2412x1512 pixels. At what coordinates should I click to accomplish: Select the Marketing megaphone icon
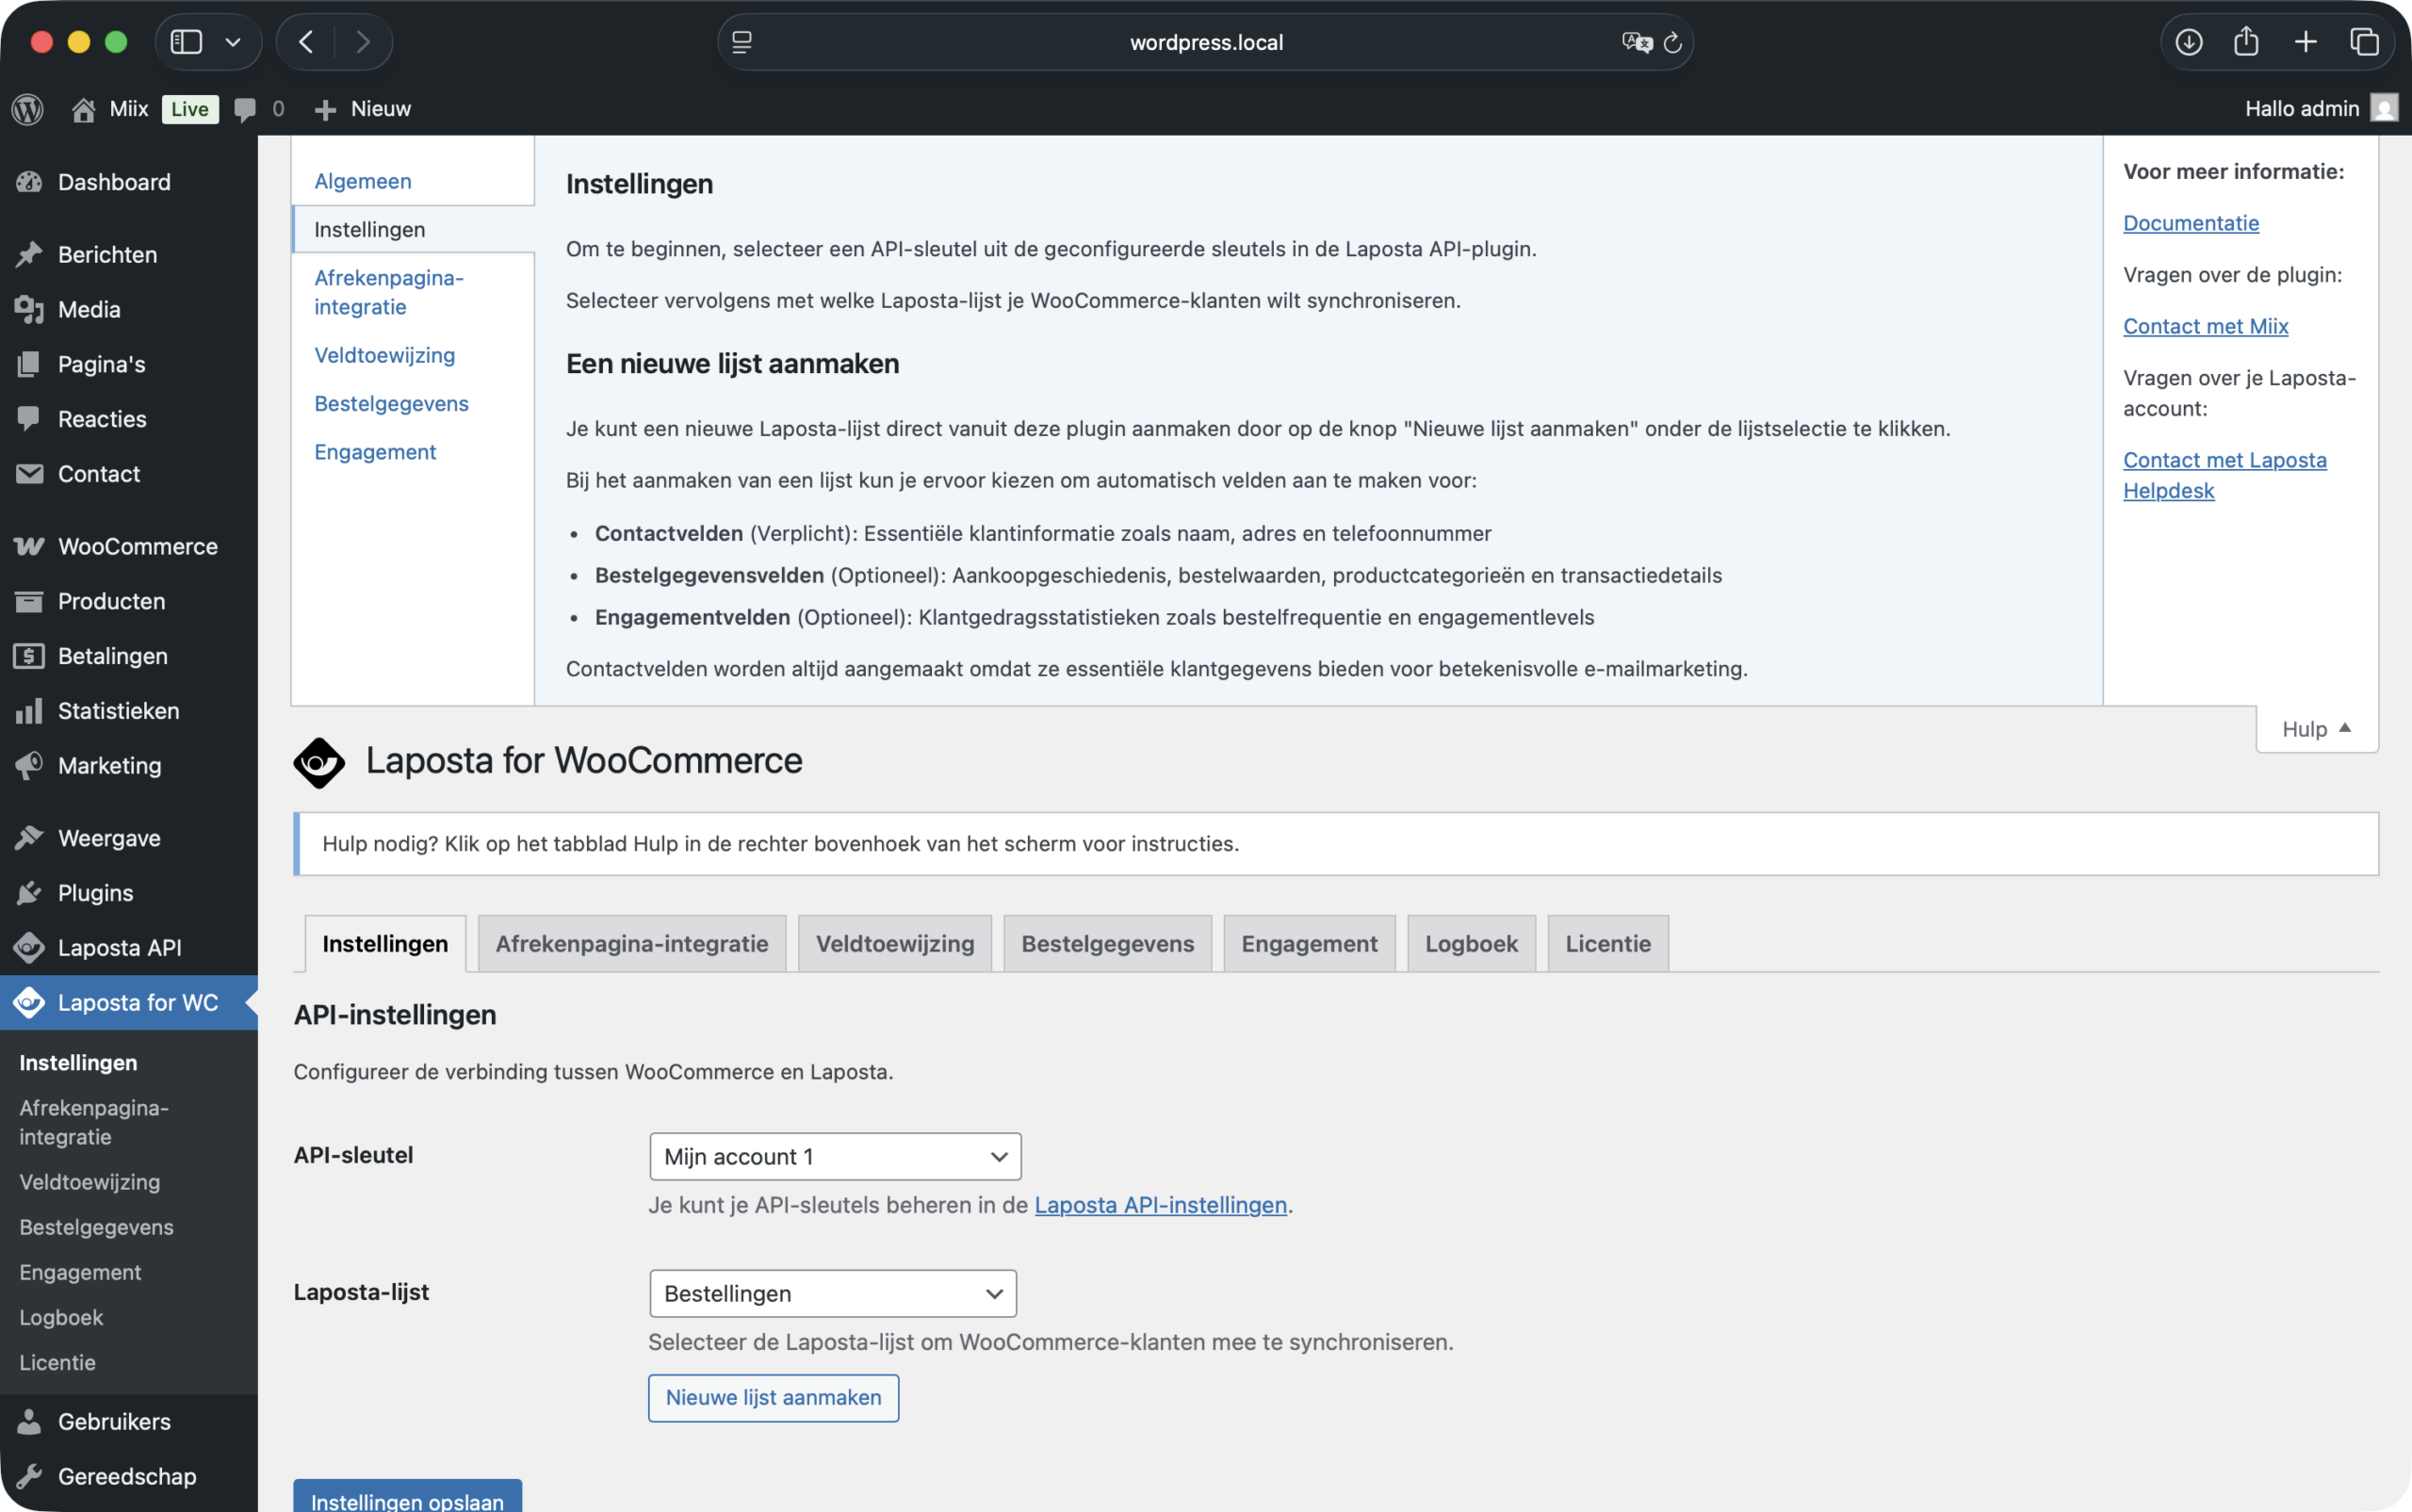click(29, 765)
